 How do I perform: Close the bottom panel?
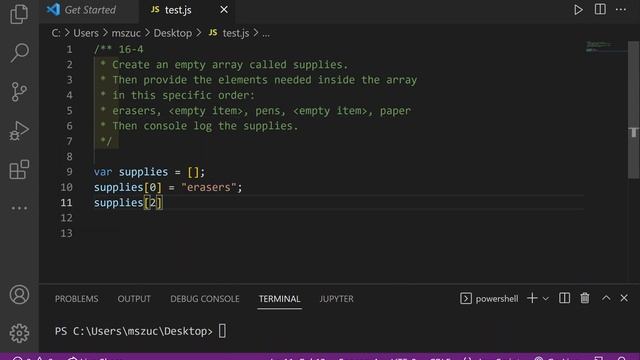[x=624, y=298]
